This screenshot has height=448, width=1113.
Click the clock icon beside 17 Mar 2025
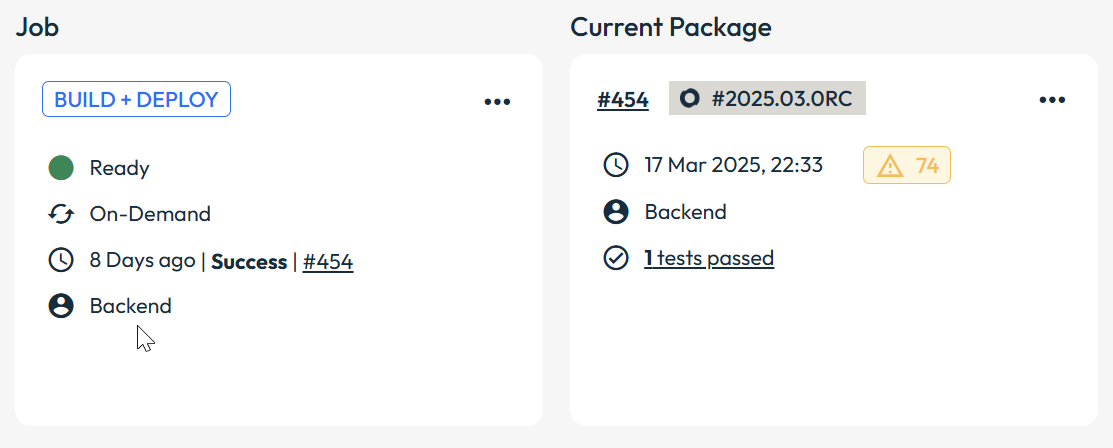[616, 165]
